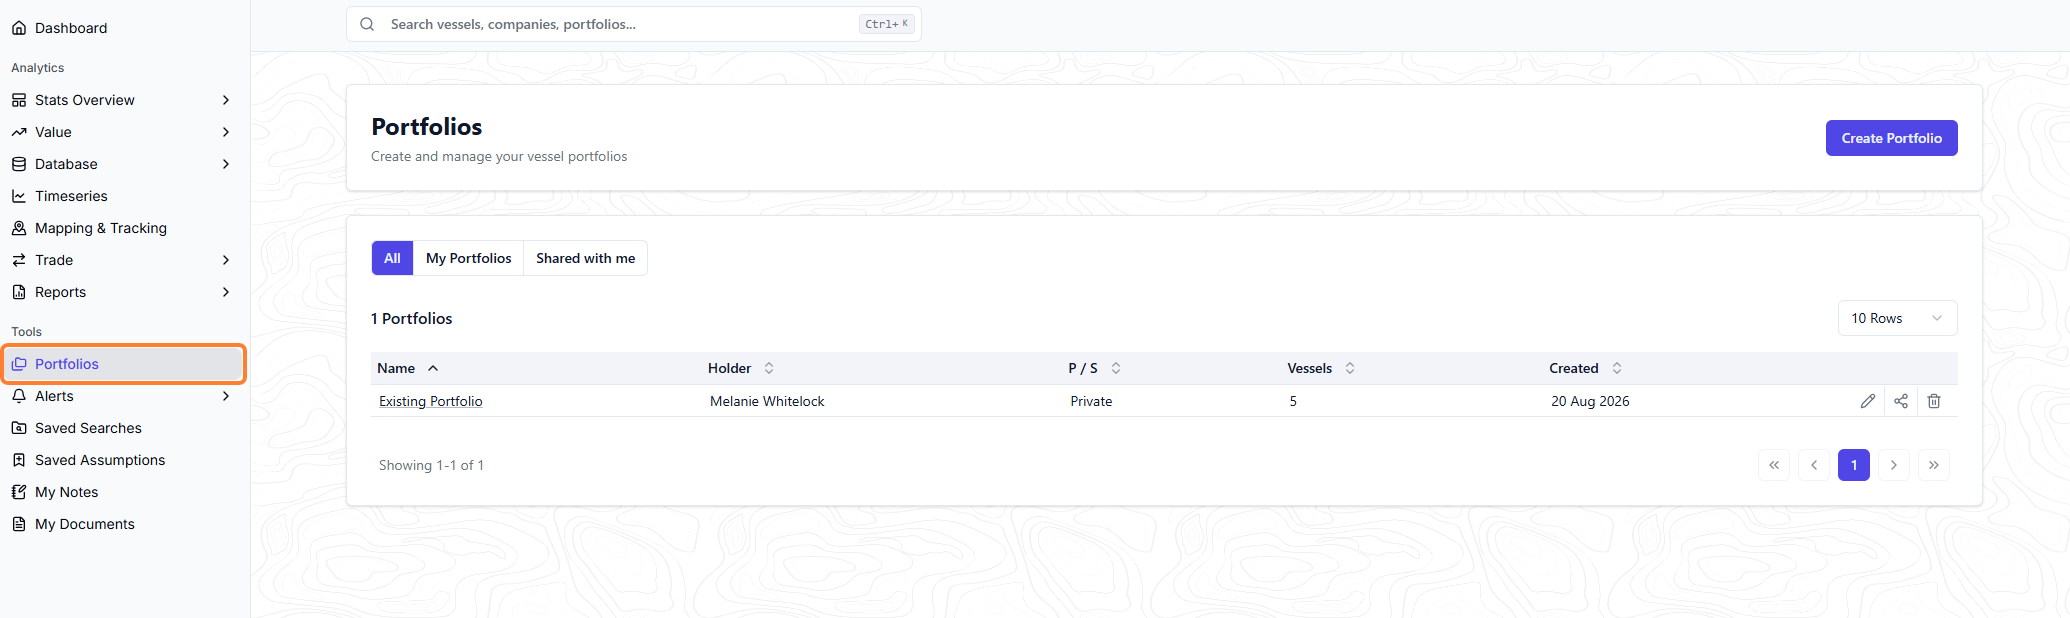Go to the next page arrow
This screenshot has height=618, width=2070.
pos(1894,465)
